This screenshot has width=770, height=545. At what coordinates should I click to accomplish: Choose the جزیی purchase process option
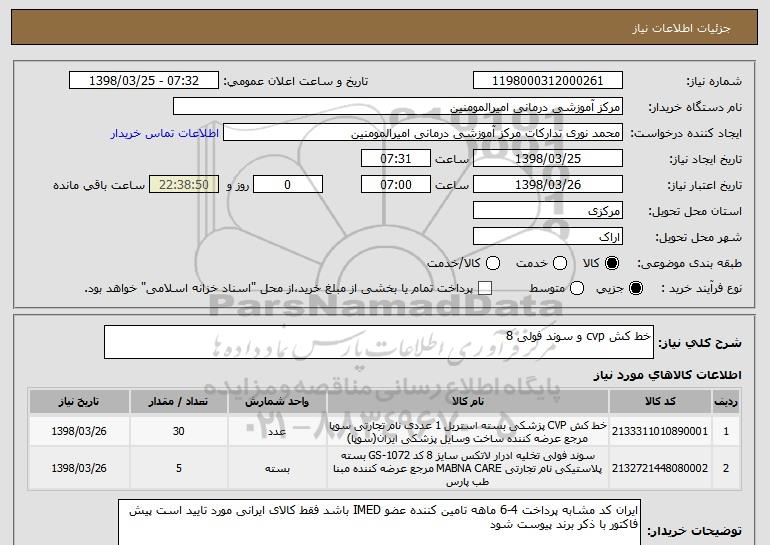coord(635,288)
